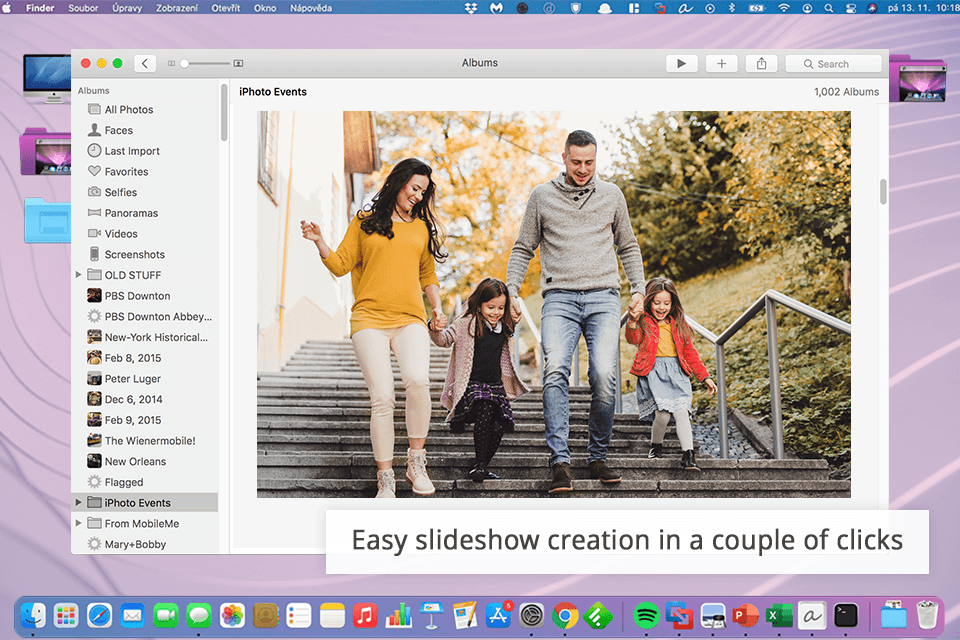
Task: Open the Trash in the Dock
Action: (x=927, y=616)
